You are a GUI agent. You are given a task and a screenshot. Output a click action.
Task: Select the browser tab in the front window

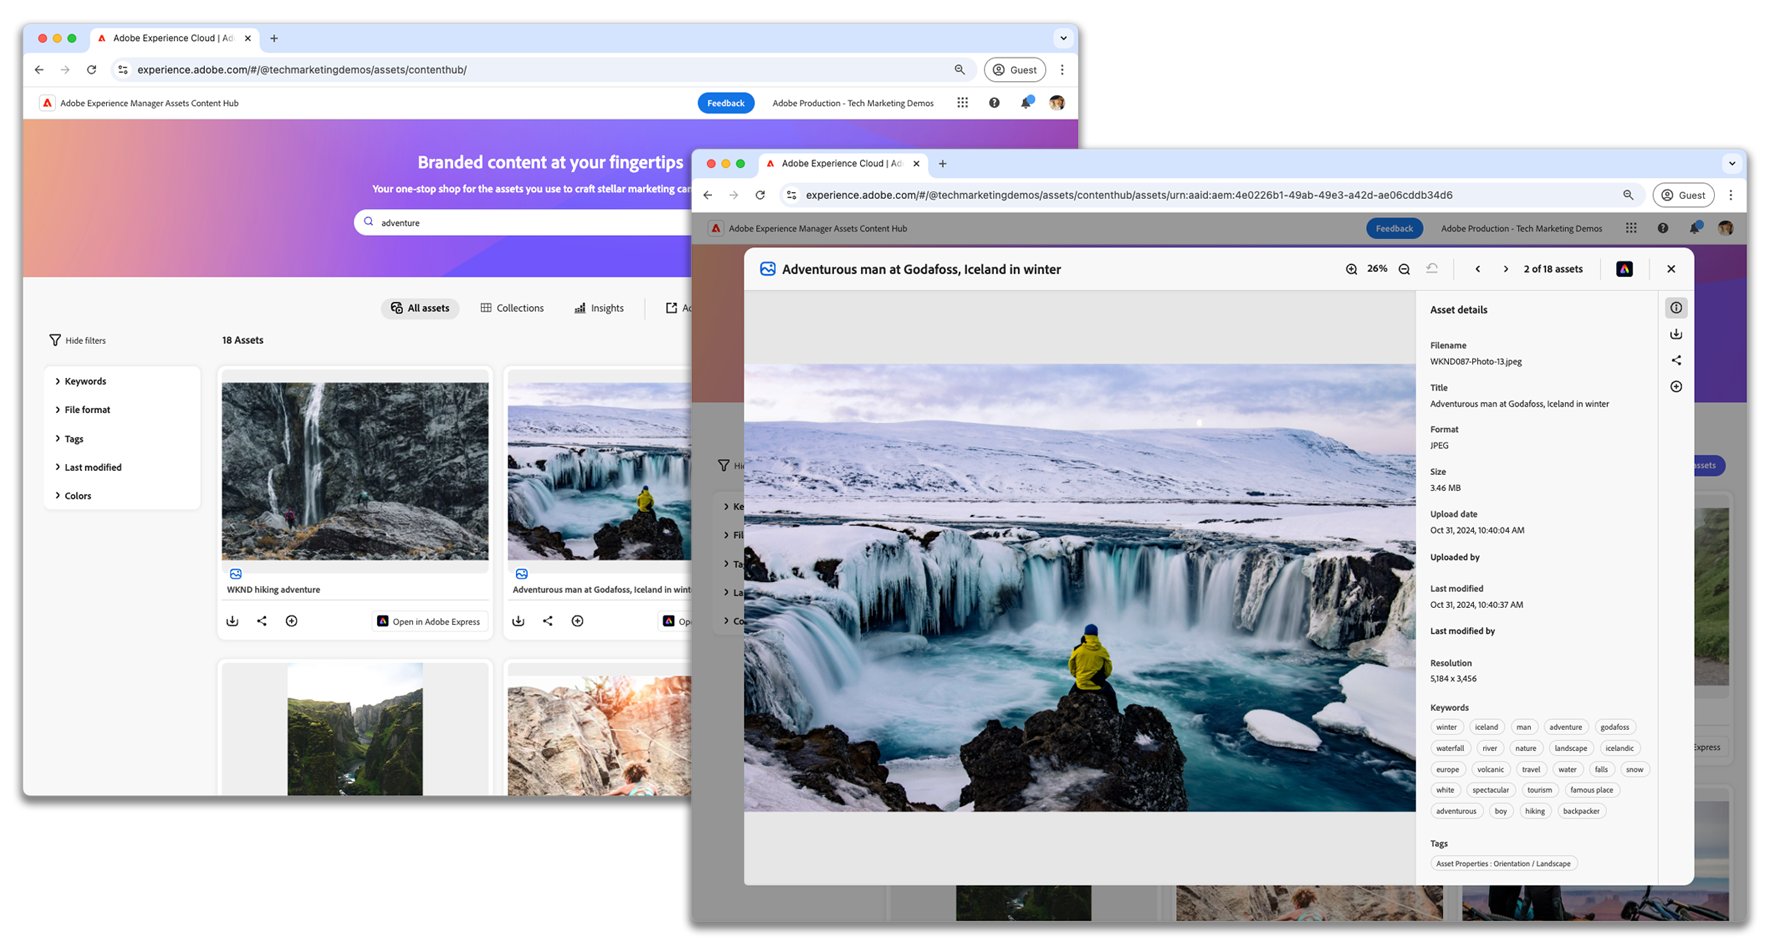point(843,163)
